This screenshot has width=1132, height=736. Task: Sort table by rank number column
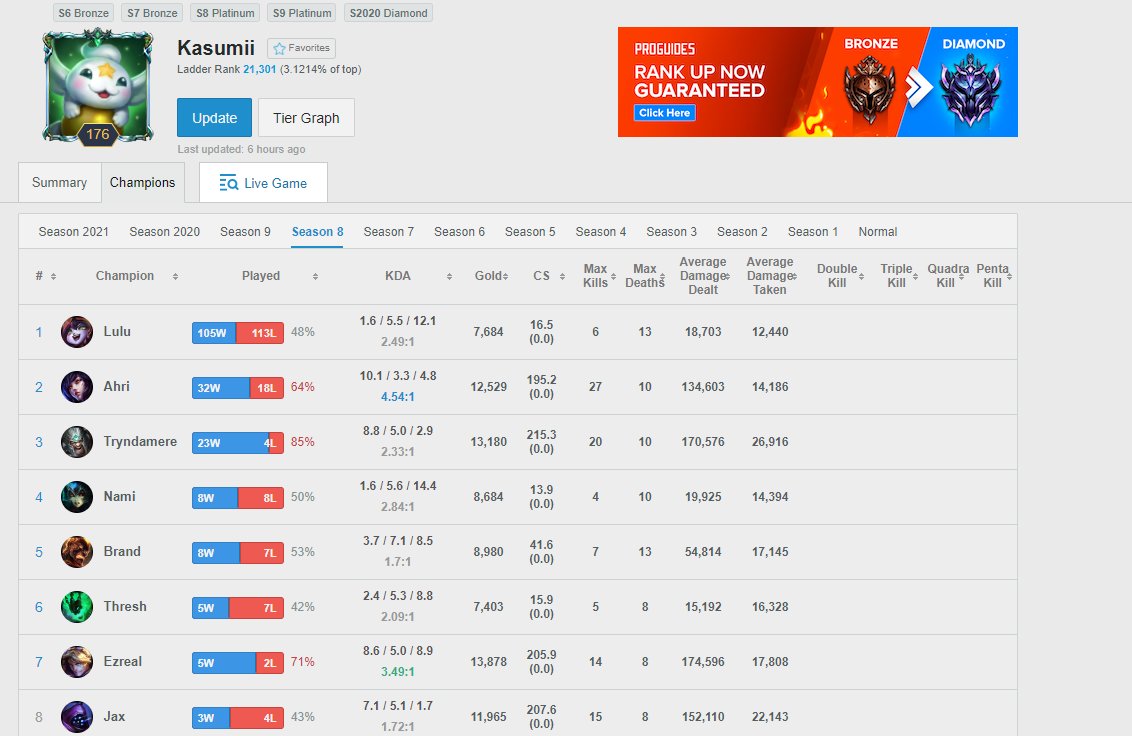coord(45,276)
